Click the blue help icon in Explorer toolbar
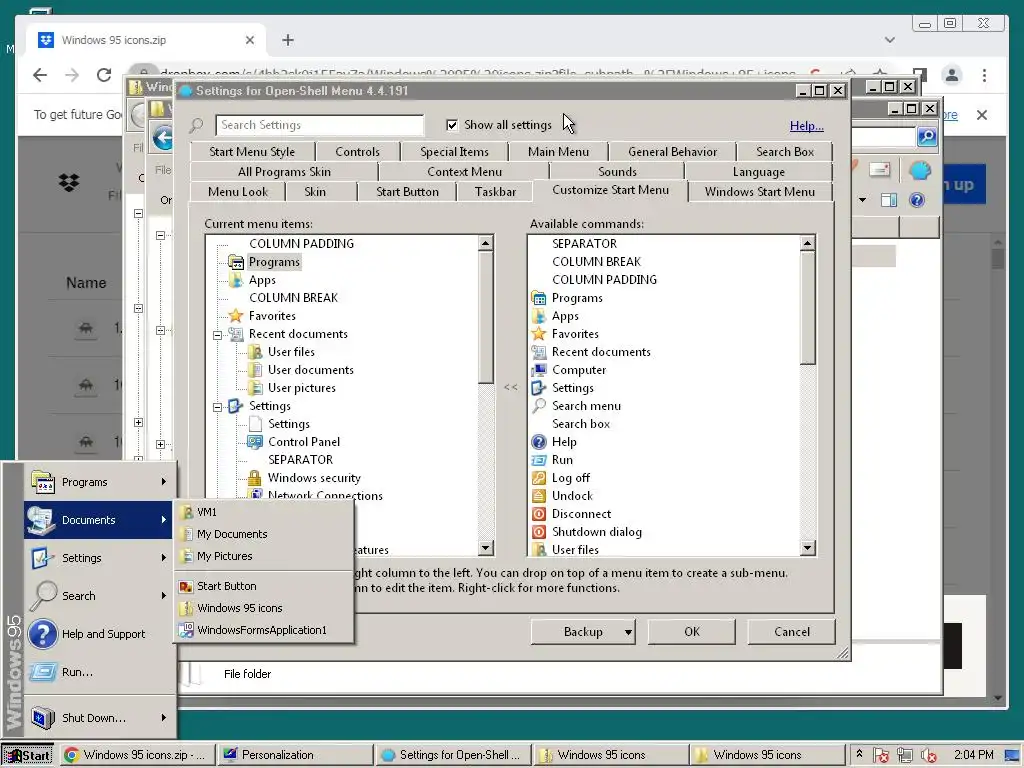 (x=917, y=200)
